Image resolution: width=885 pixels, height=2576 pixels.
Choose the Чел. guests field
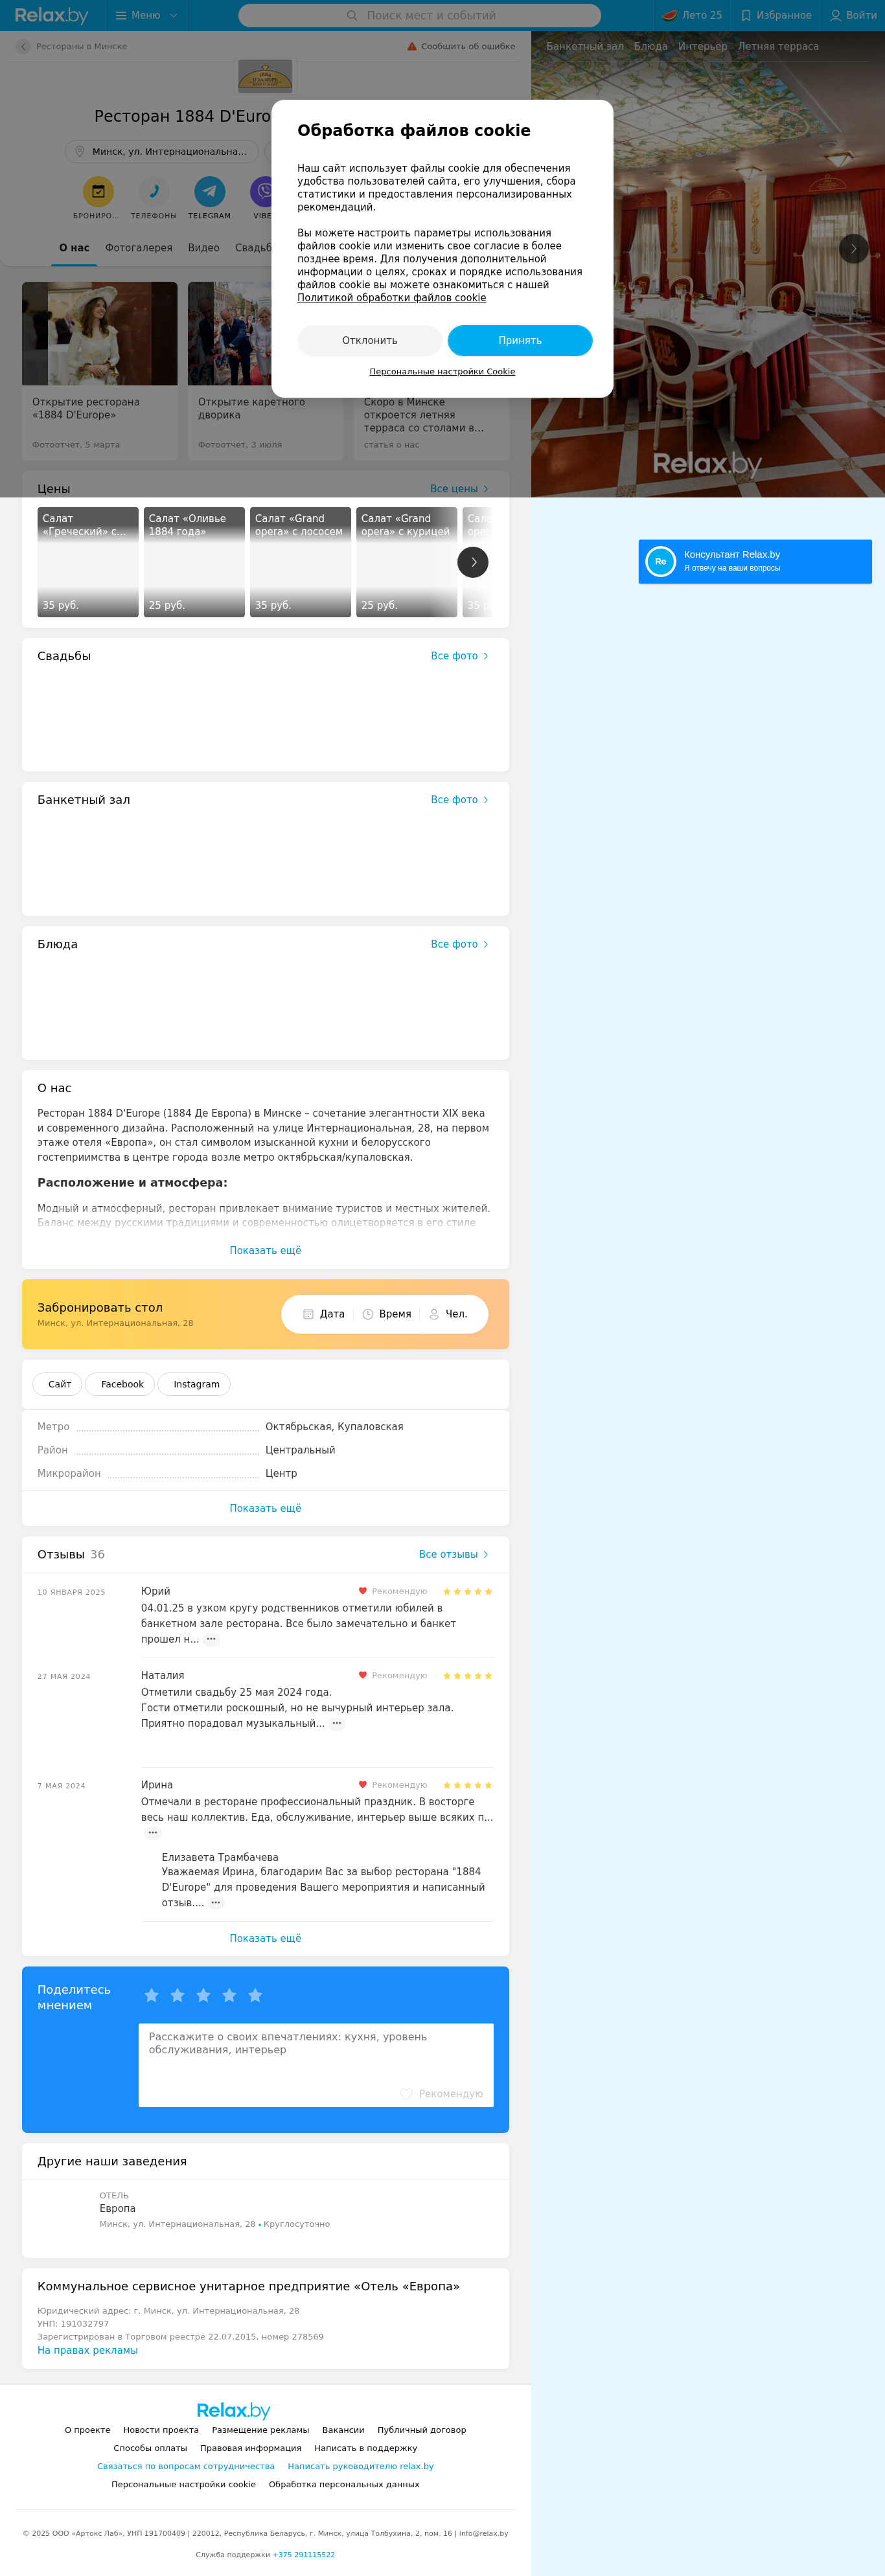pyautogui.click(x=448, y=1314)
